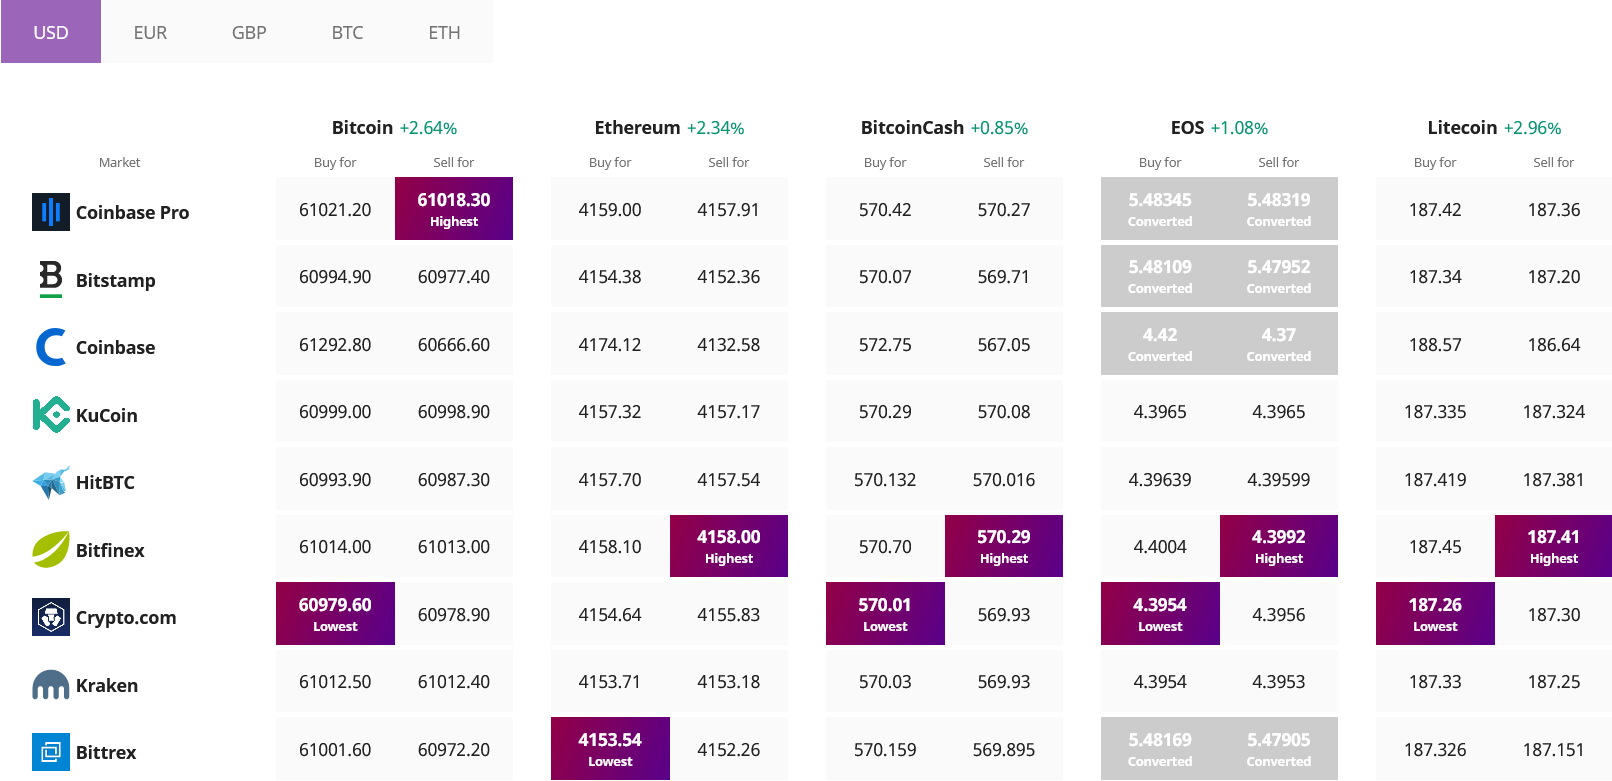Click the KuCoin logo icon
Screen dimensions: 1612x781
coord(51,415)
